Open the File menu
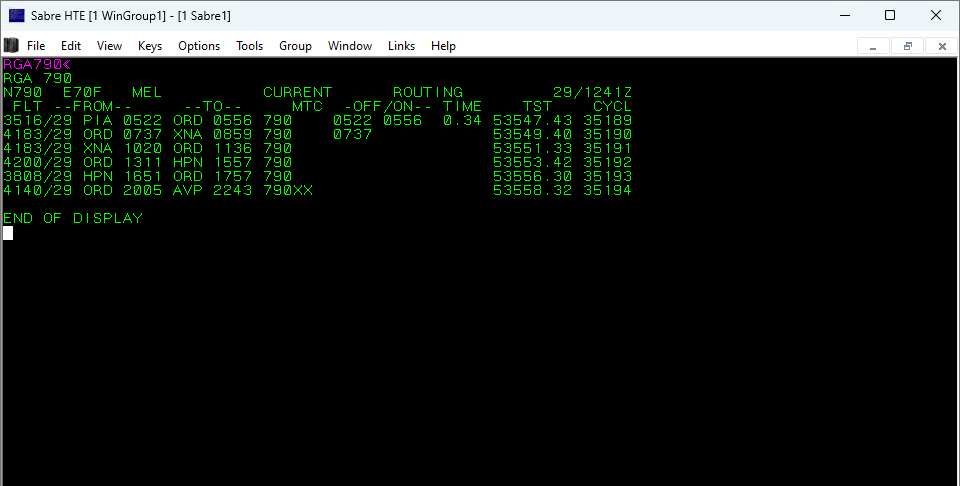Viewport: 960px width, 486px height. (36, 46)
